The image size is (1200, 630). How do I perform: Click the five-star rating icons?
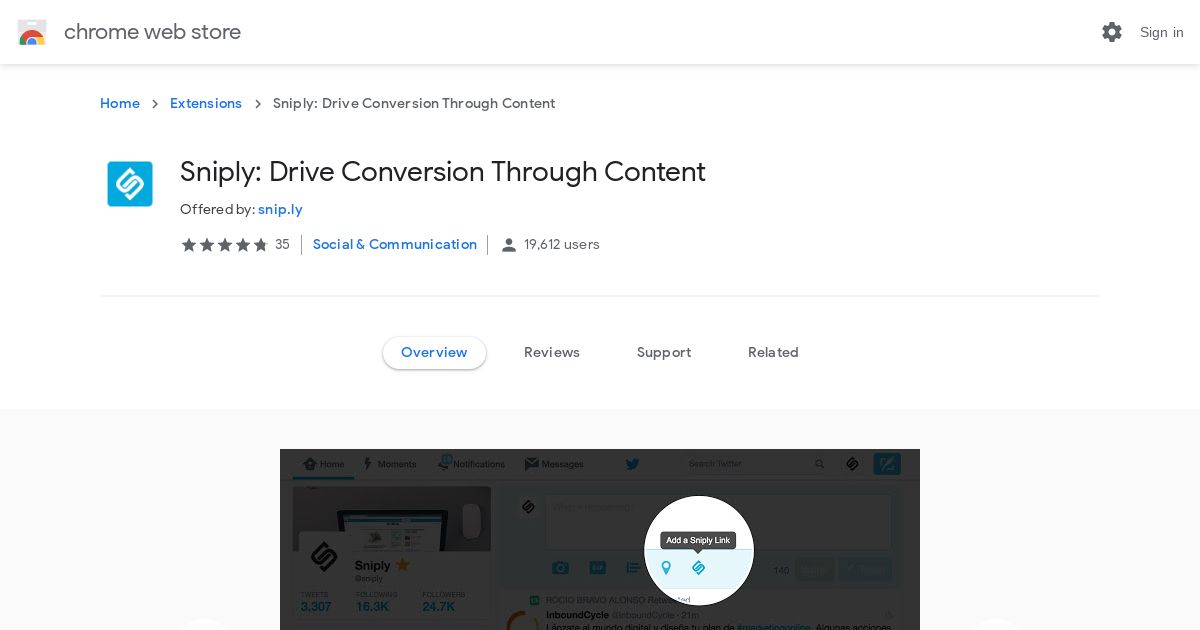click(225, 245)
